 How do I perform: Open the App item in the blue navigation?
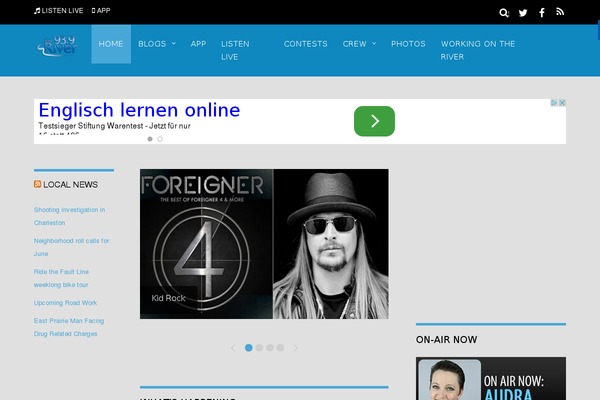click(x=198, y=44)
